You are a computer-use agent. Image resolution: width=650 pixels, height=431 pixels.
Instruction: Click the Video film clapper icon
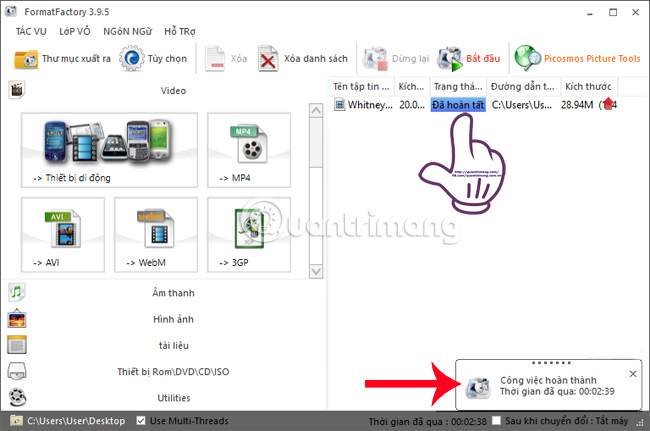pyautogui.click(x=17, y=90)
